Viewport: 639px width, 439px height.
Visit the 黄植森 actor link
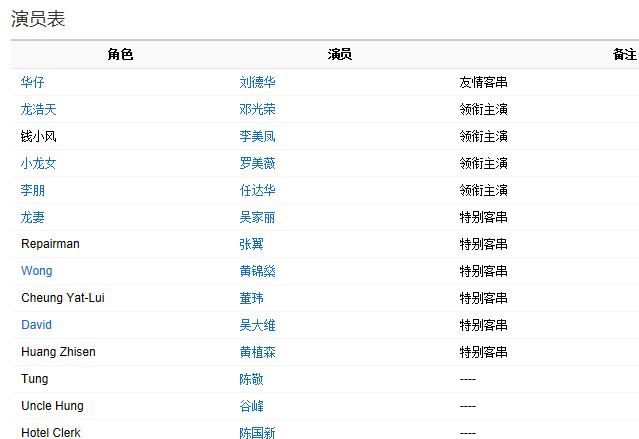pos(257,352)
